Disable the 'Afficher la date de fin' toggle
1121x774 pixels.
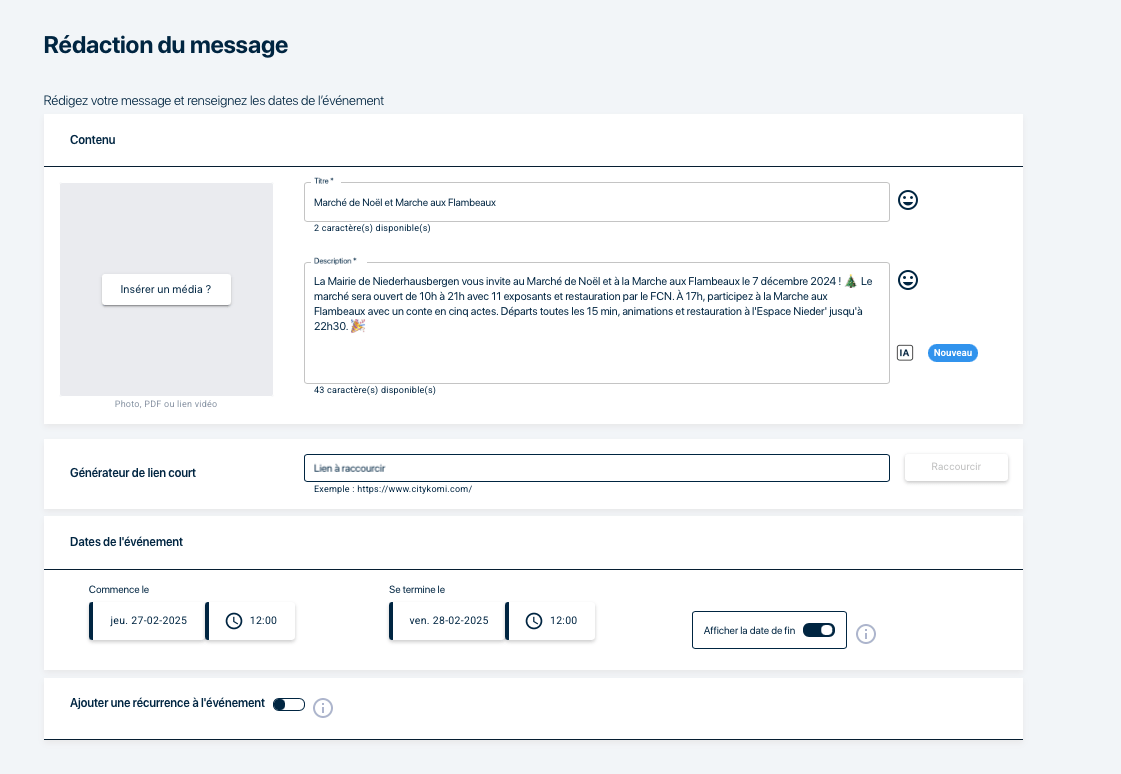818,631
